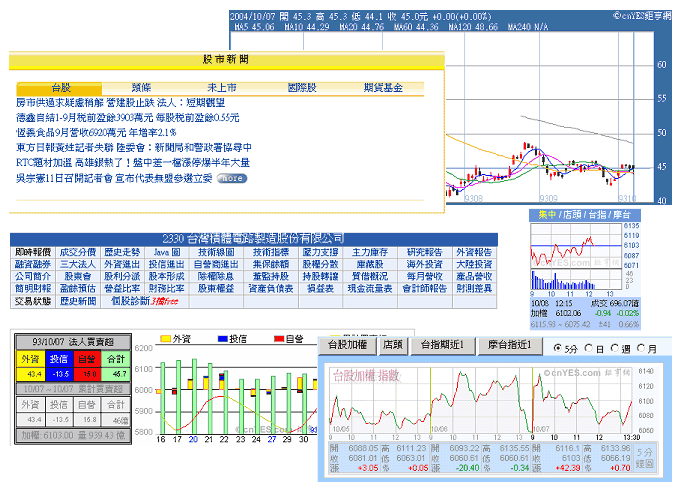
Task: Open the 股利分派 link
Action: [x=122, y=277]
